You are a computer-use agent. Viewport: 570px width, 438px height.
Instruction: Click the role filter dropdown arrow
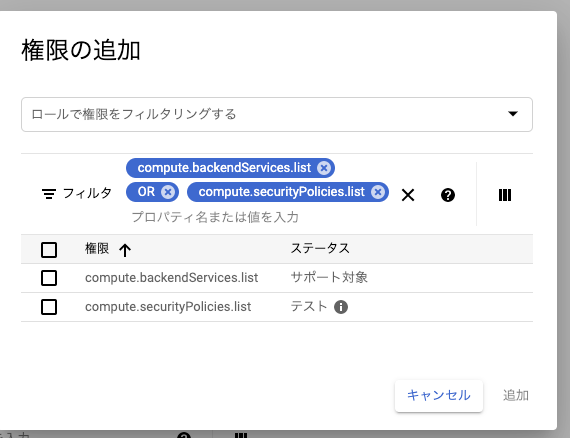513,114
